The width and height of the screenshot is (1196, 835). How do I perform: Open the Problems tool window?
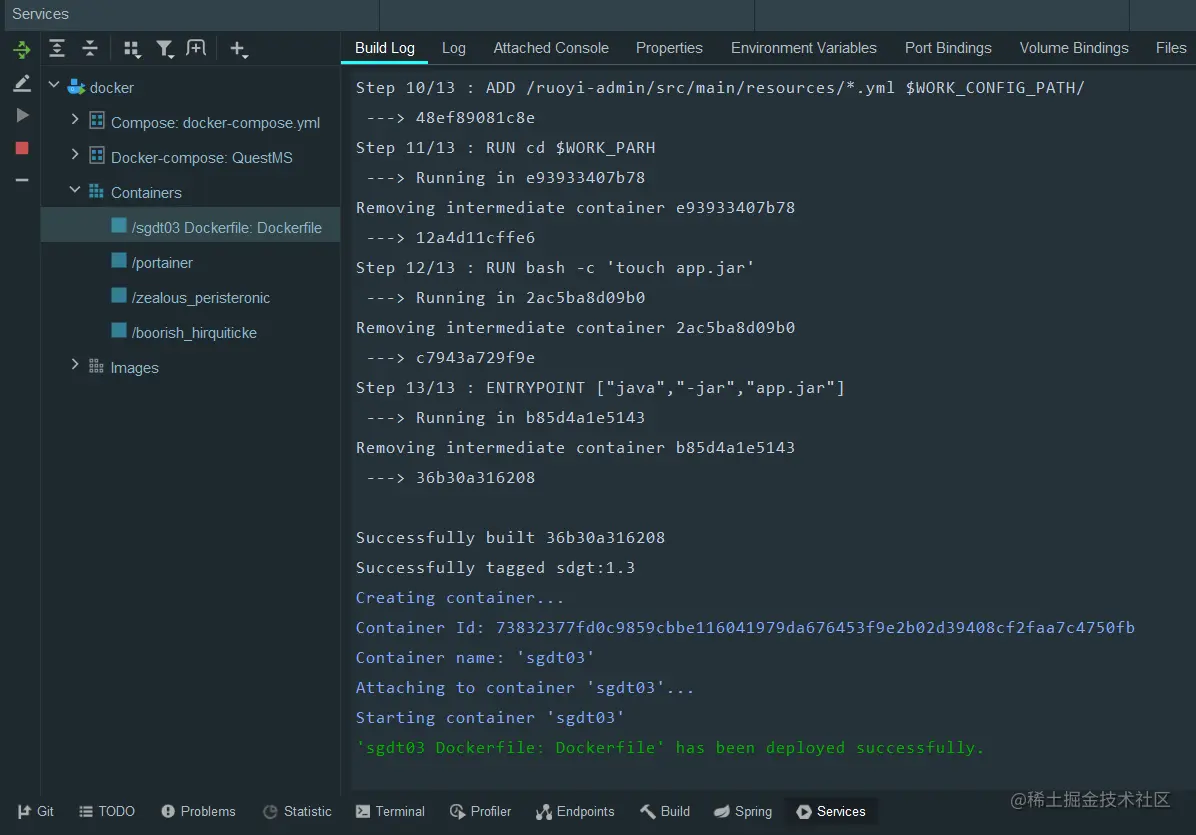198,811
